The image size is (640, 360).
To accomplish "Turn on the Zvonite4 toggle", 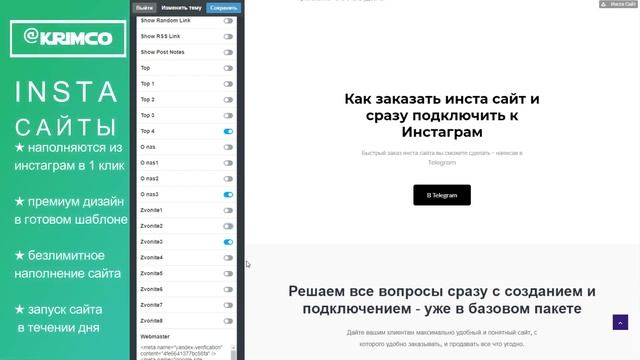I will [x=228, y=258].
